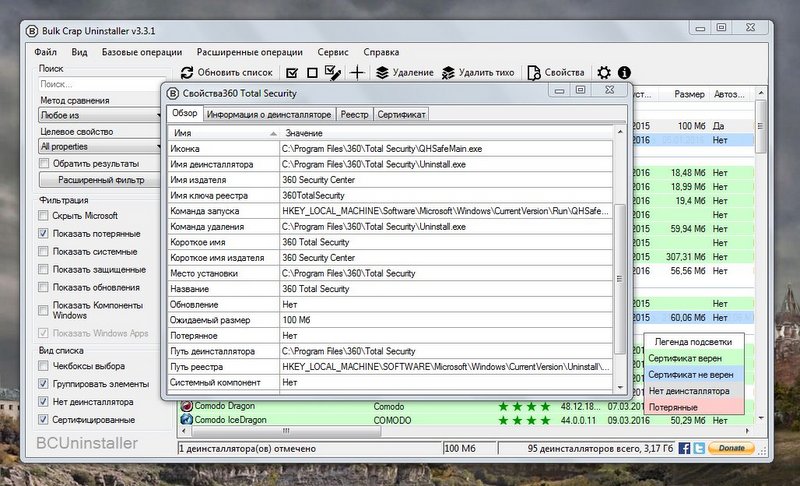Uncheck Группировать элементы checkbox

[43, 383]
